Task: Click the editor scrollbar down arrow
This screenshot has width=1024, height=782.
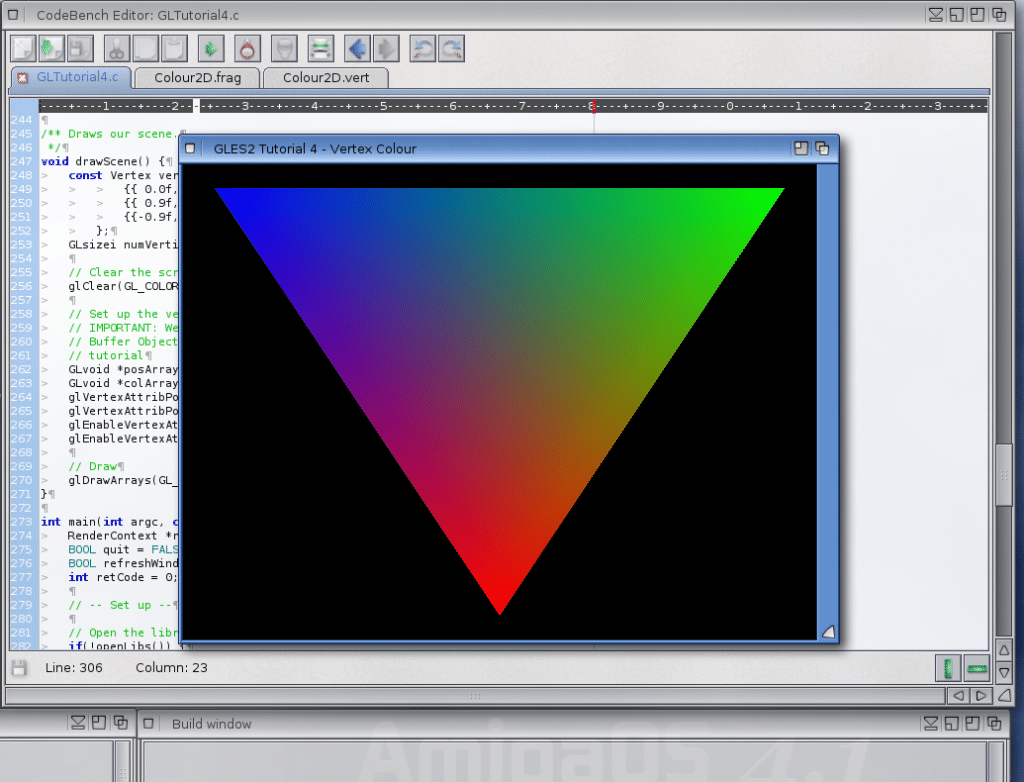Action: (x=1004, y=672)
